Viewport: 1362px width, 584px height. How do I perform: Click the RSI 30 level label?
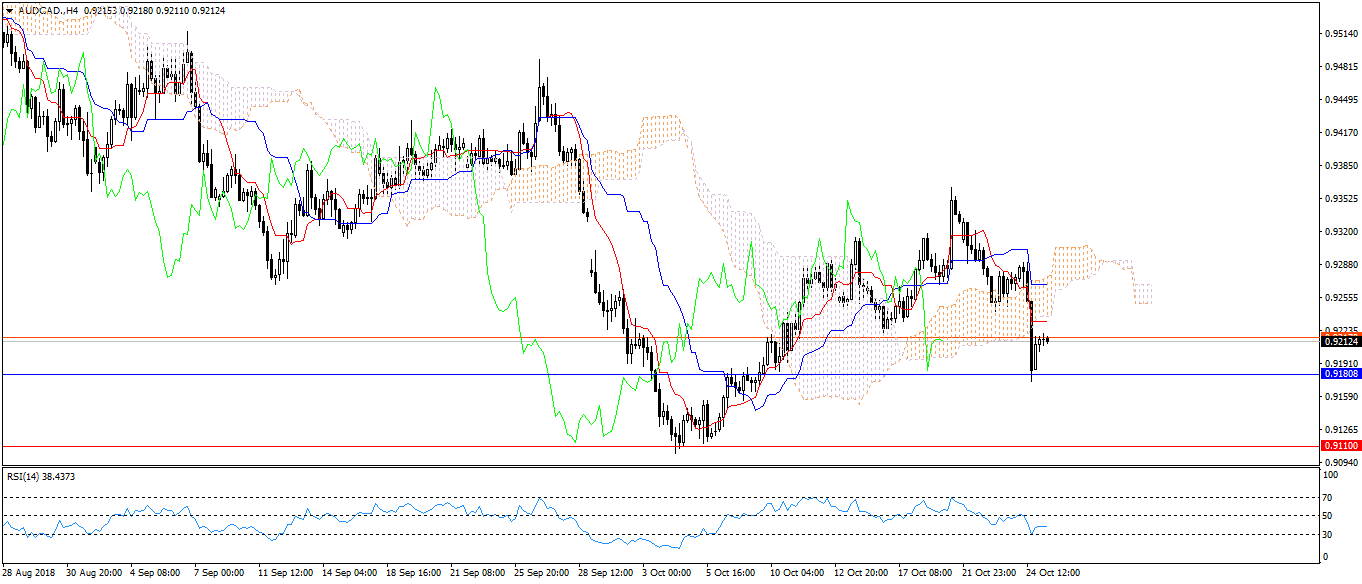(x=1327, y=535)
